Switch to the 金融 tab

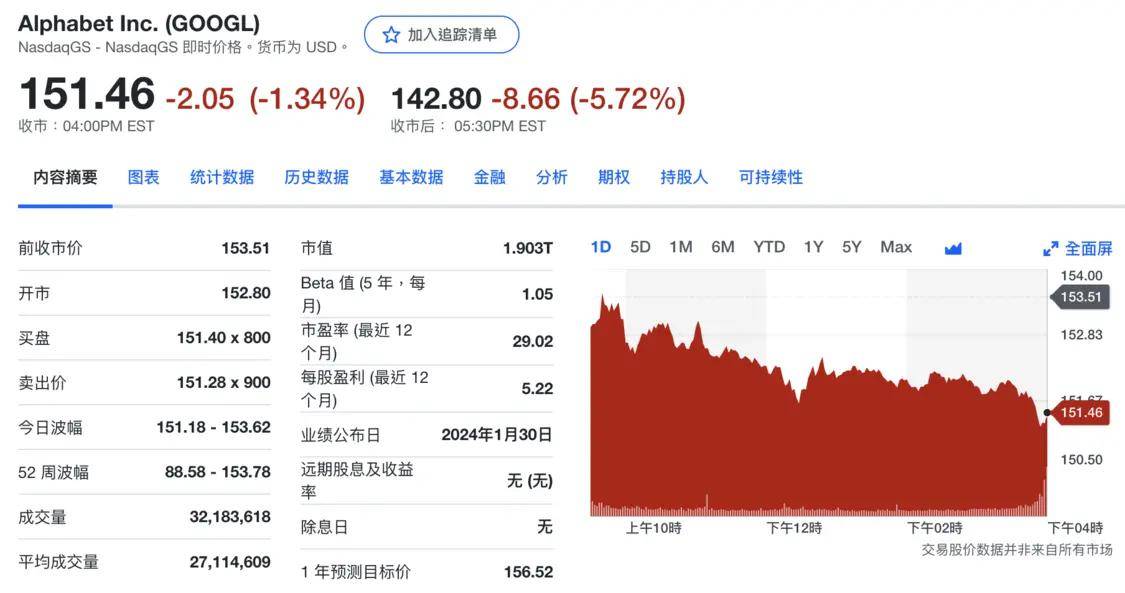489,177
